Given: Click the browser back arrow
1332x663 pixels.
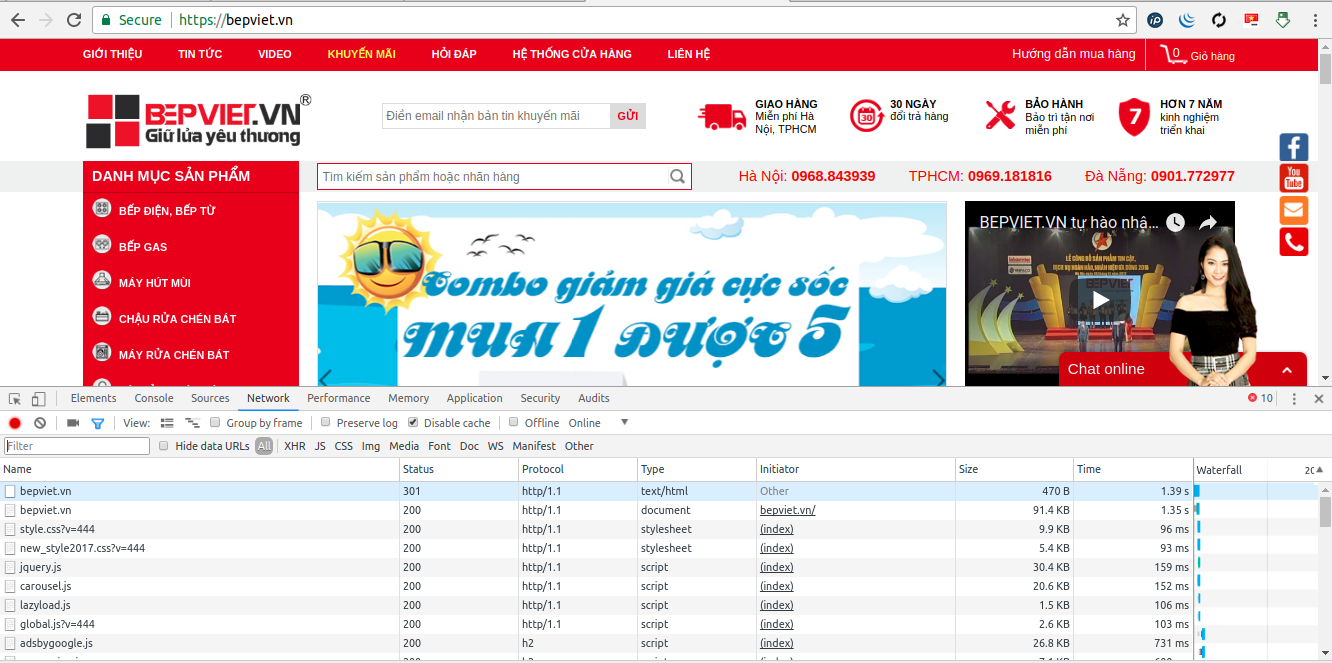Looking at the screenshot, I should pos(18,20).
